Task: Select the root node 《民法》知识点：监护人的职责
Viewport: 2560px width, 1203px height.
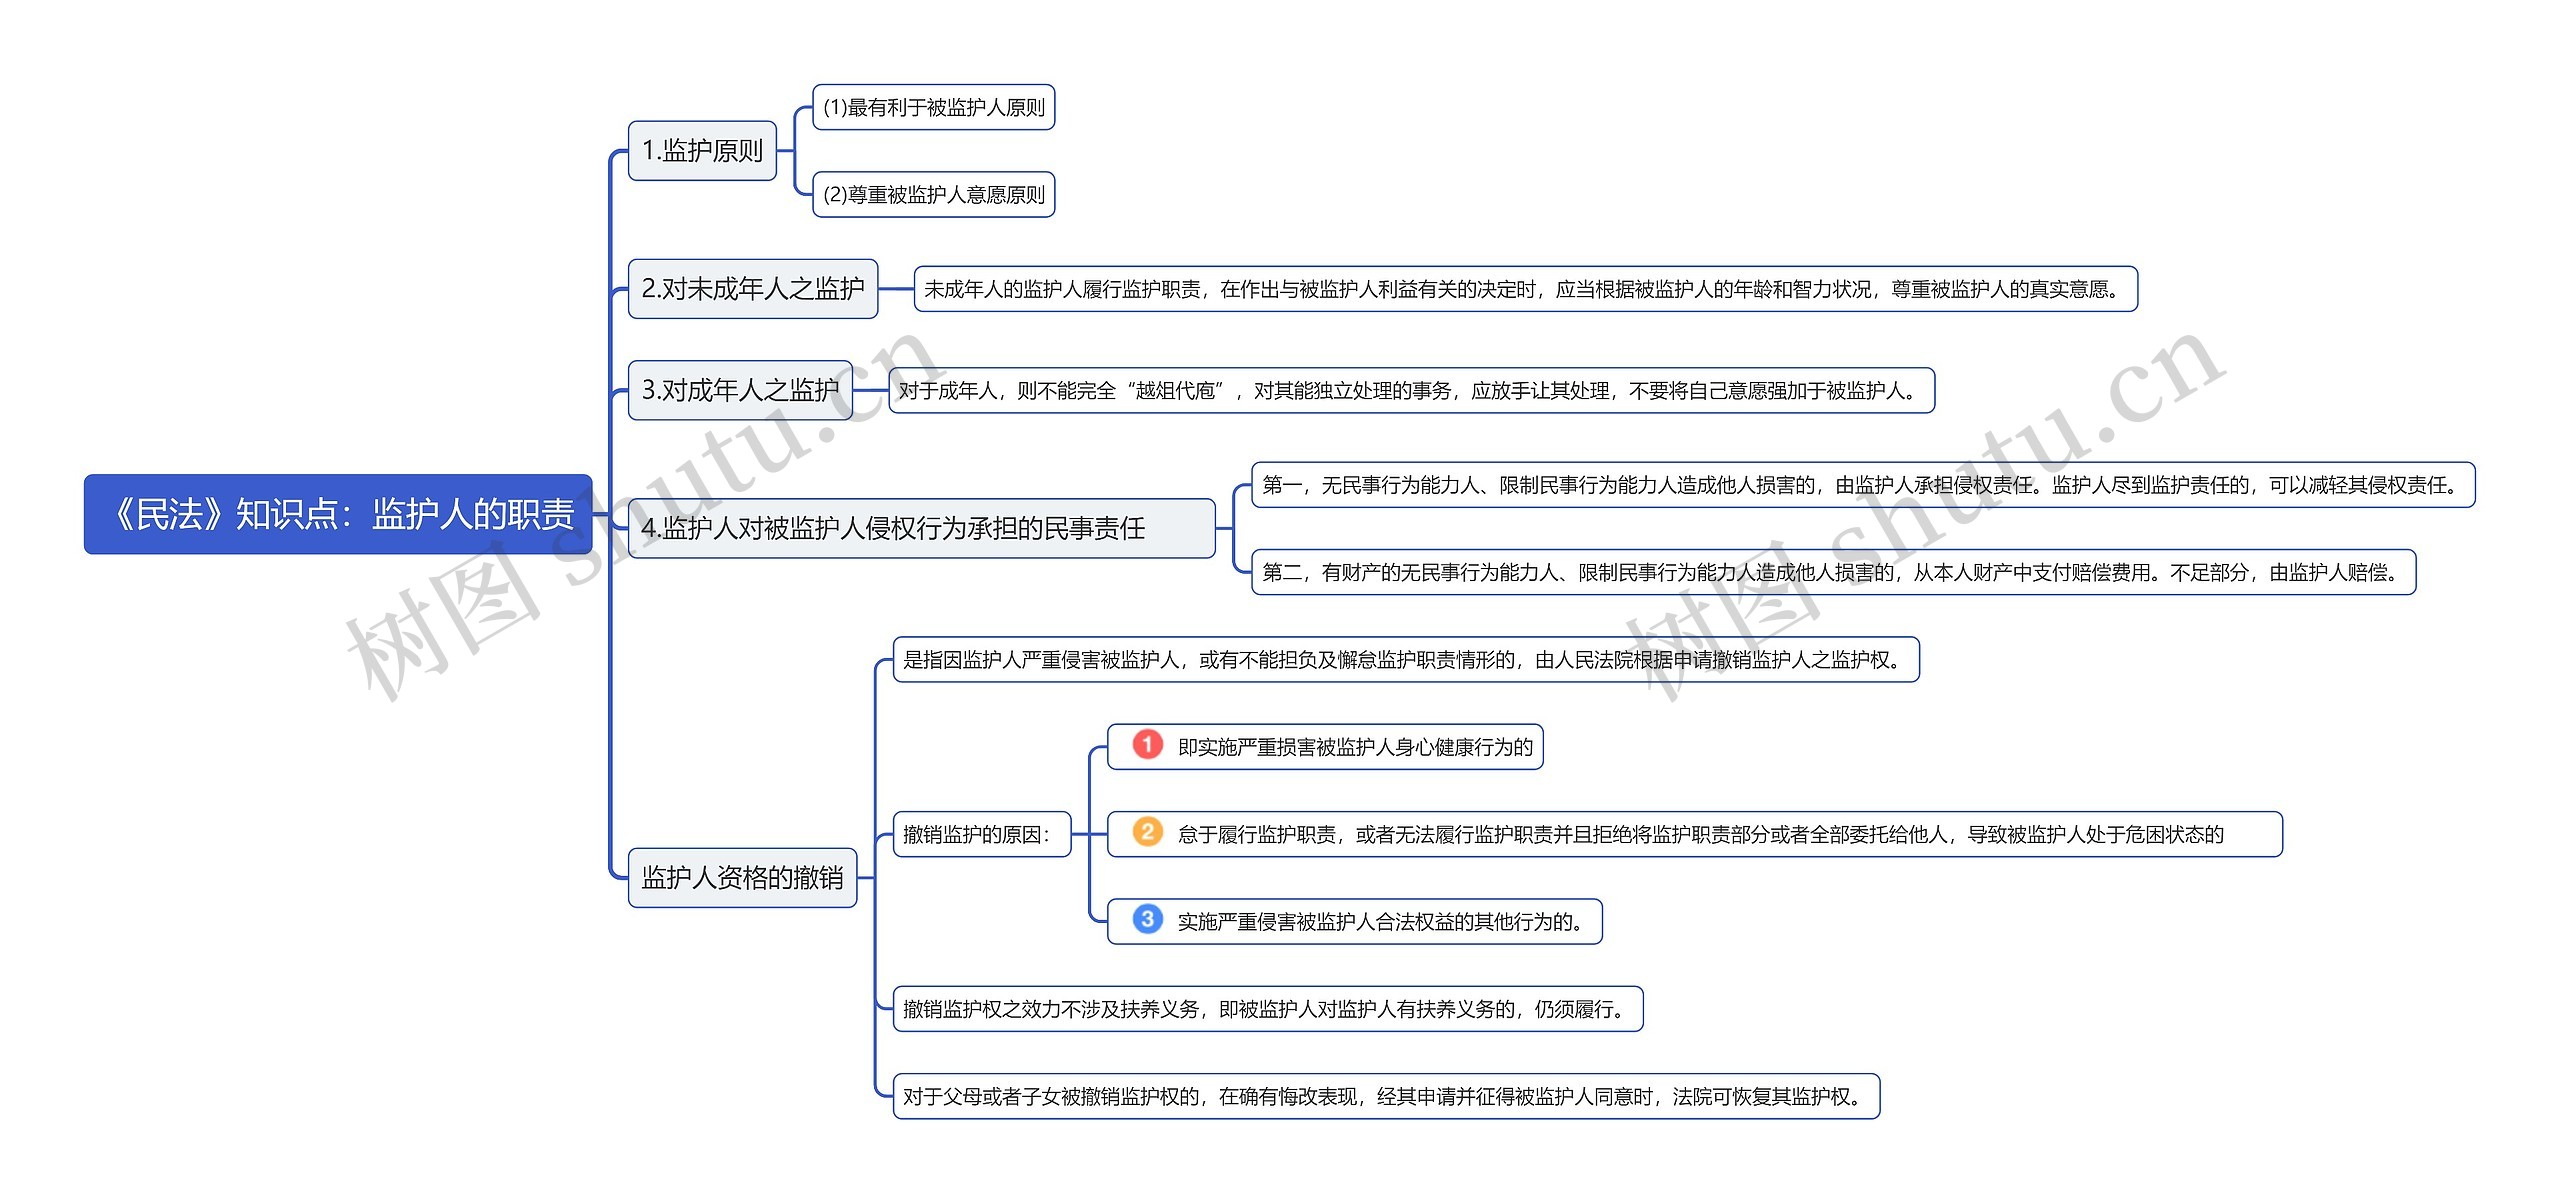Action: pos(338,514)
